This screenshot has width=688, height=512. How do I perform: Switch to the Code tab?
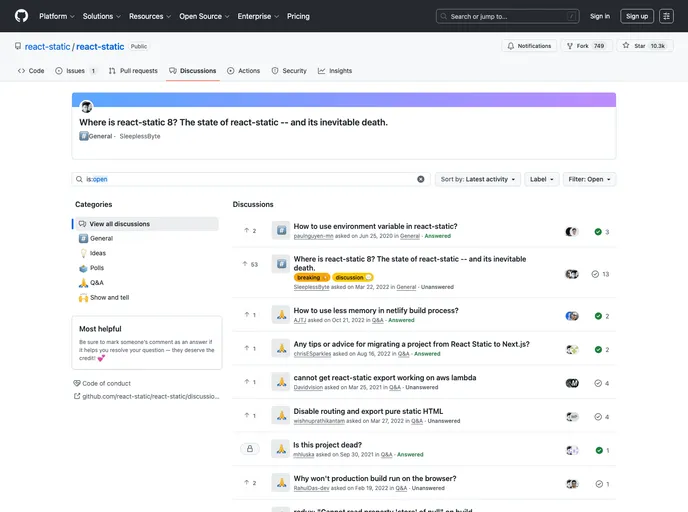click(x=31, y=71)
